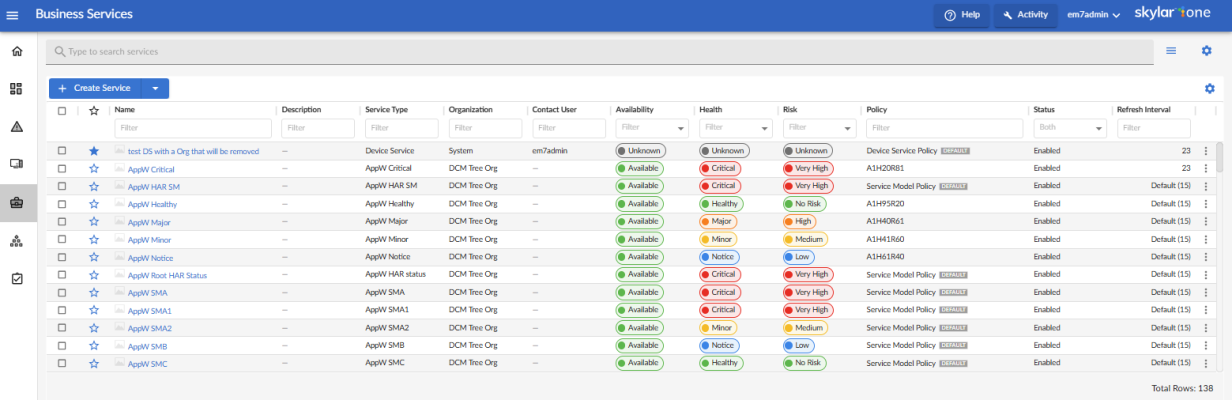Open the Availability filter dropdown
The height and width of the screenshot is (400, 1232).
(x=650, y=128)
